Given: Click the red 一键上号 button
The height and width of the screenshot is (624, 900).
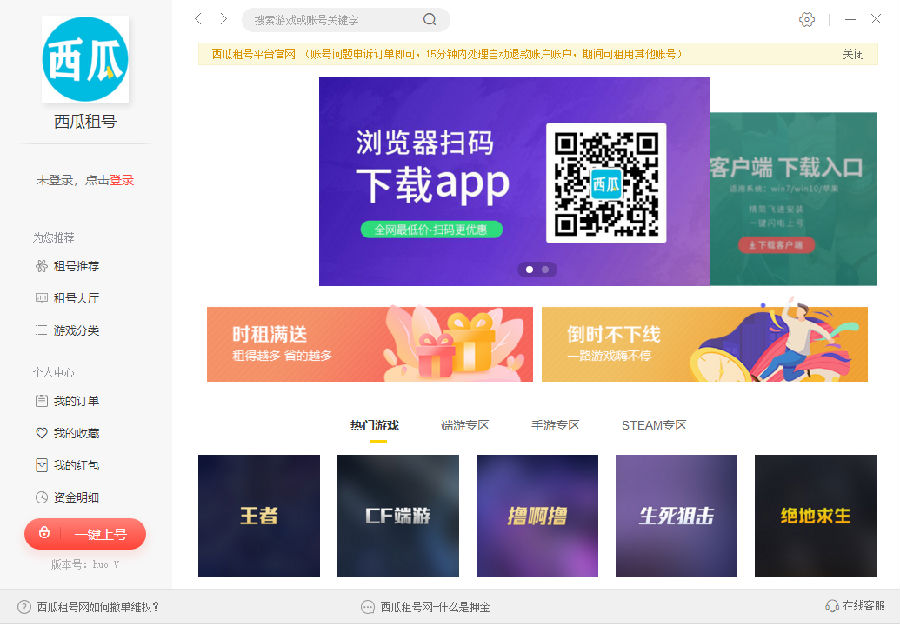Looking at the screenshot, I should tap(85, 534).
